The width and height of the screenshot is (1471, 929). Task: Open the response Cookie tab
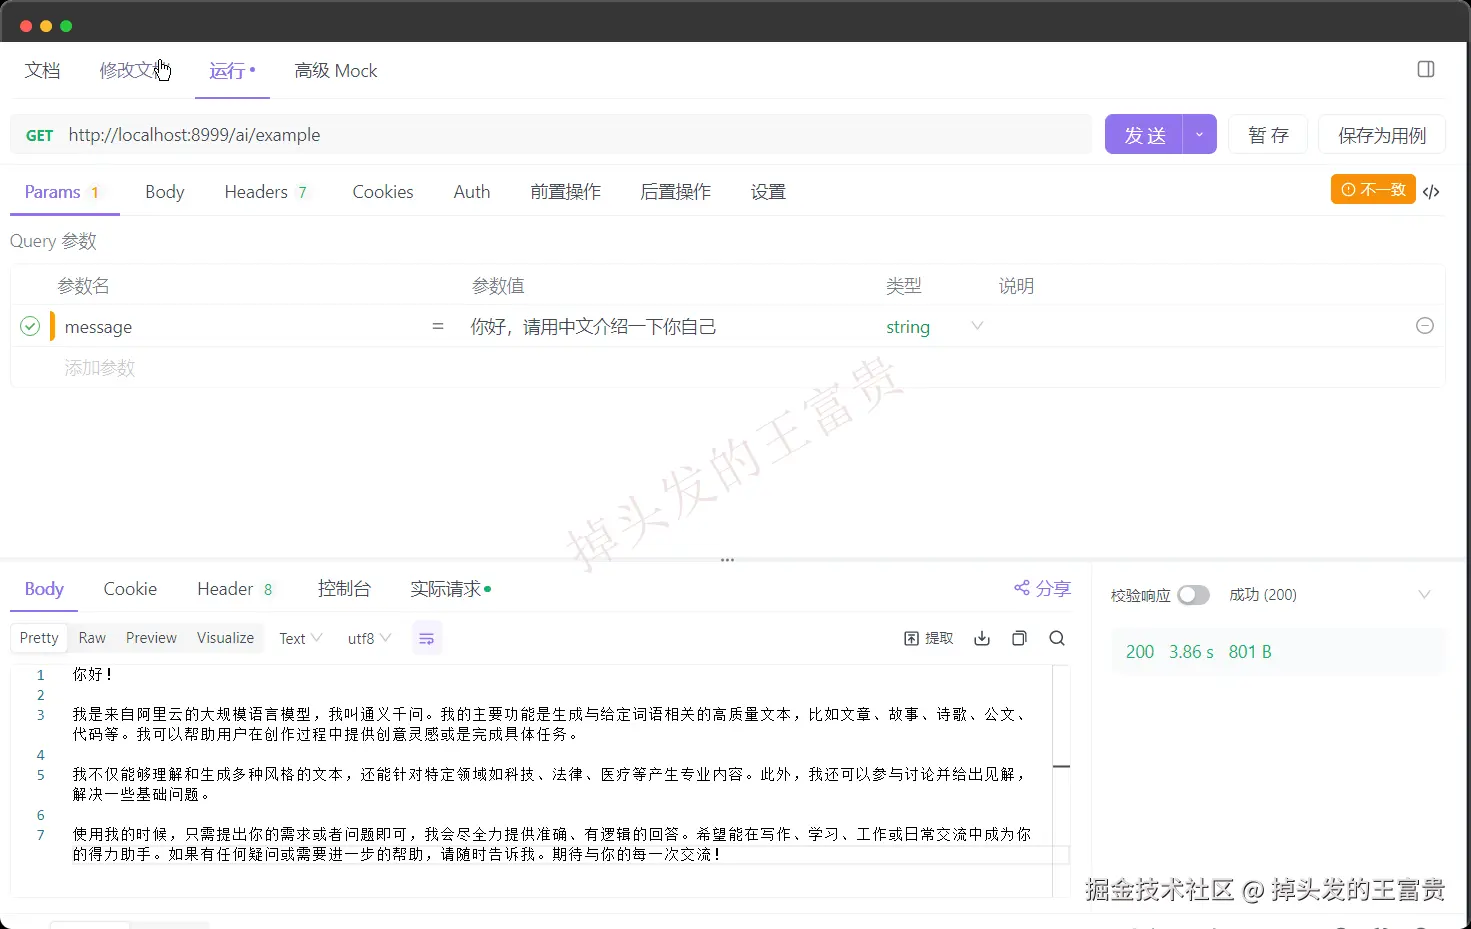pos(130,588)
